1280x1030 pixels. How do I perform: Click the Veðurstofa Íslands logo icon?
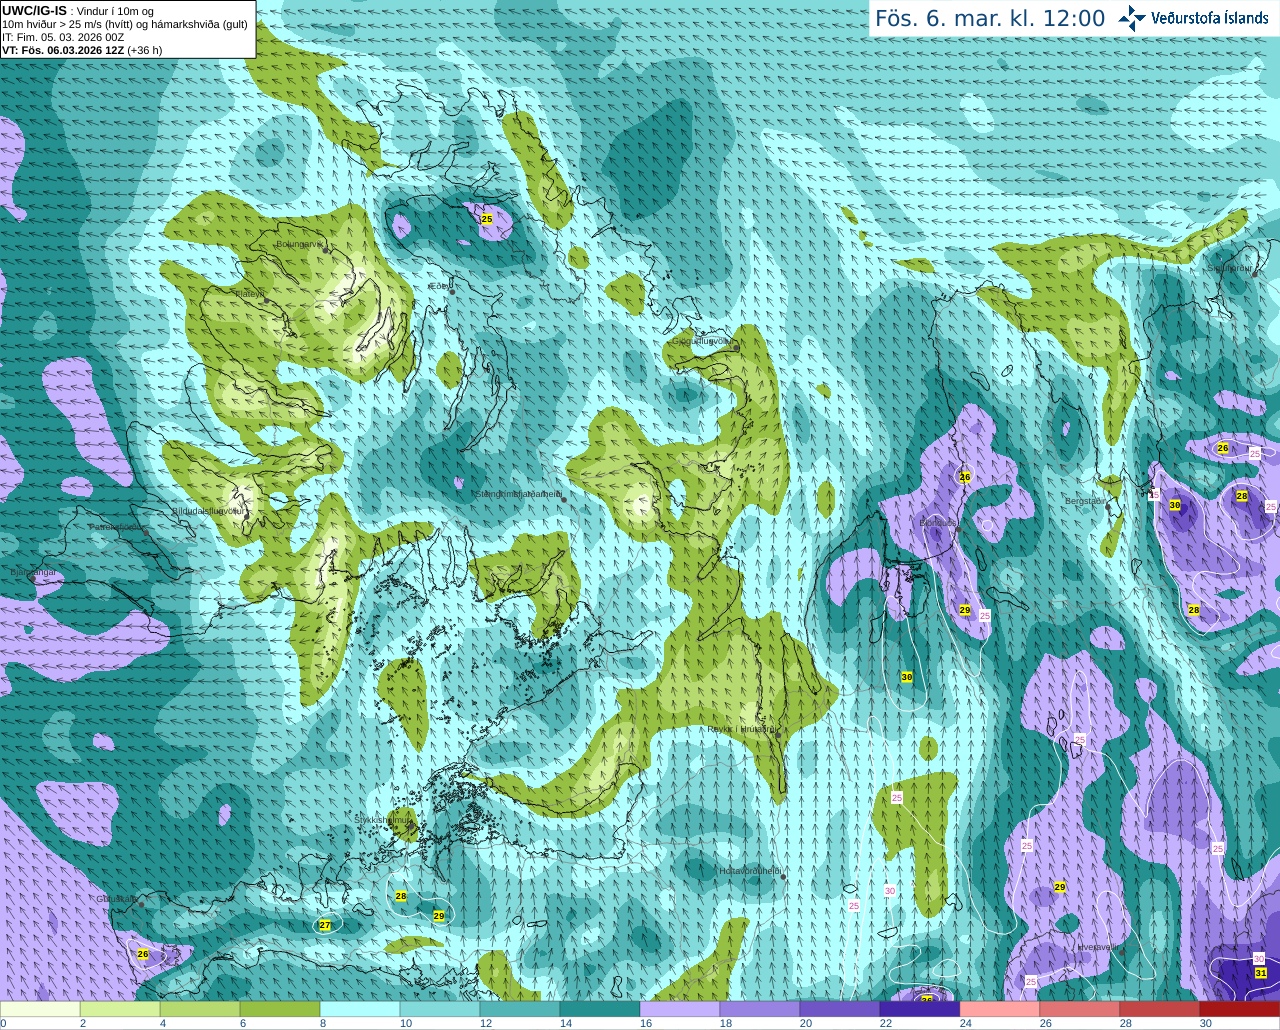[x=1132, y=18]
